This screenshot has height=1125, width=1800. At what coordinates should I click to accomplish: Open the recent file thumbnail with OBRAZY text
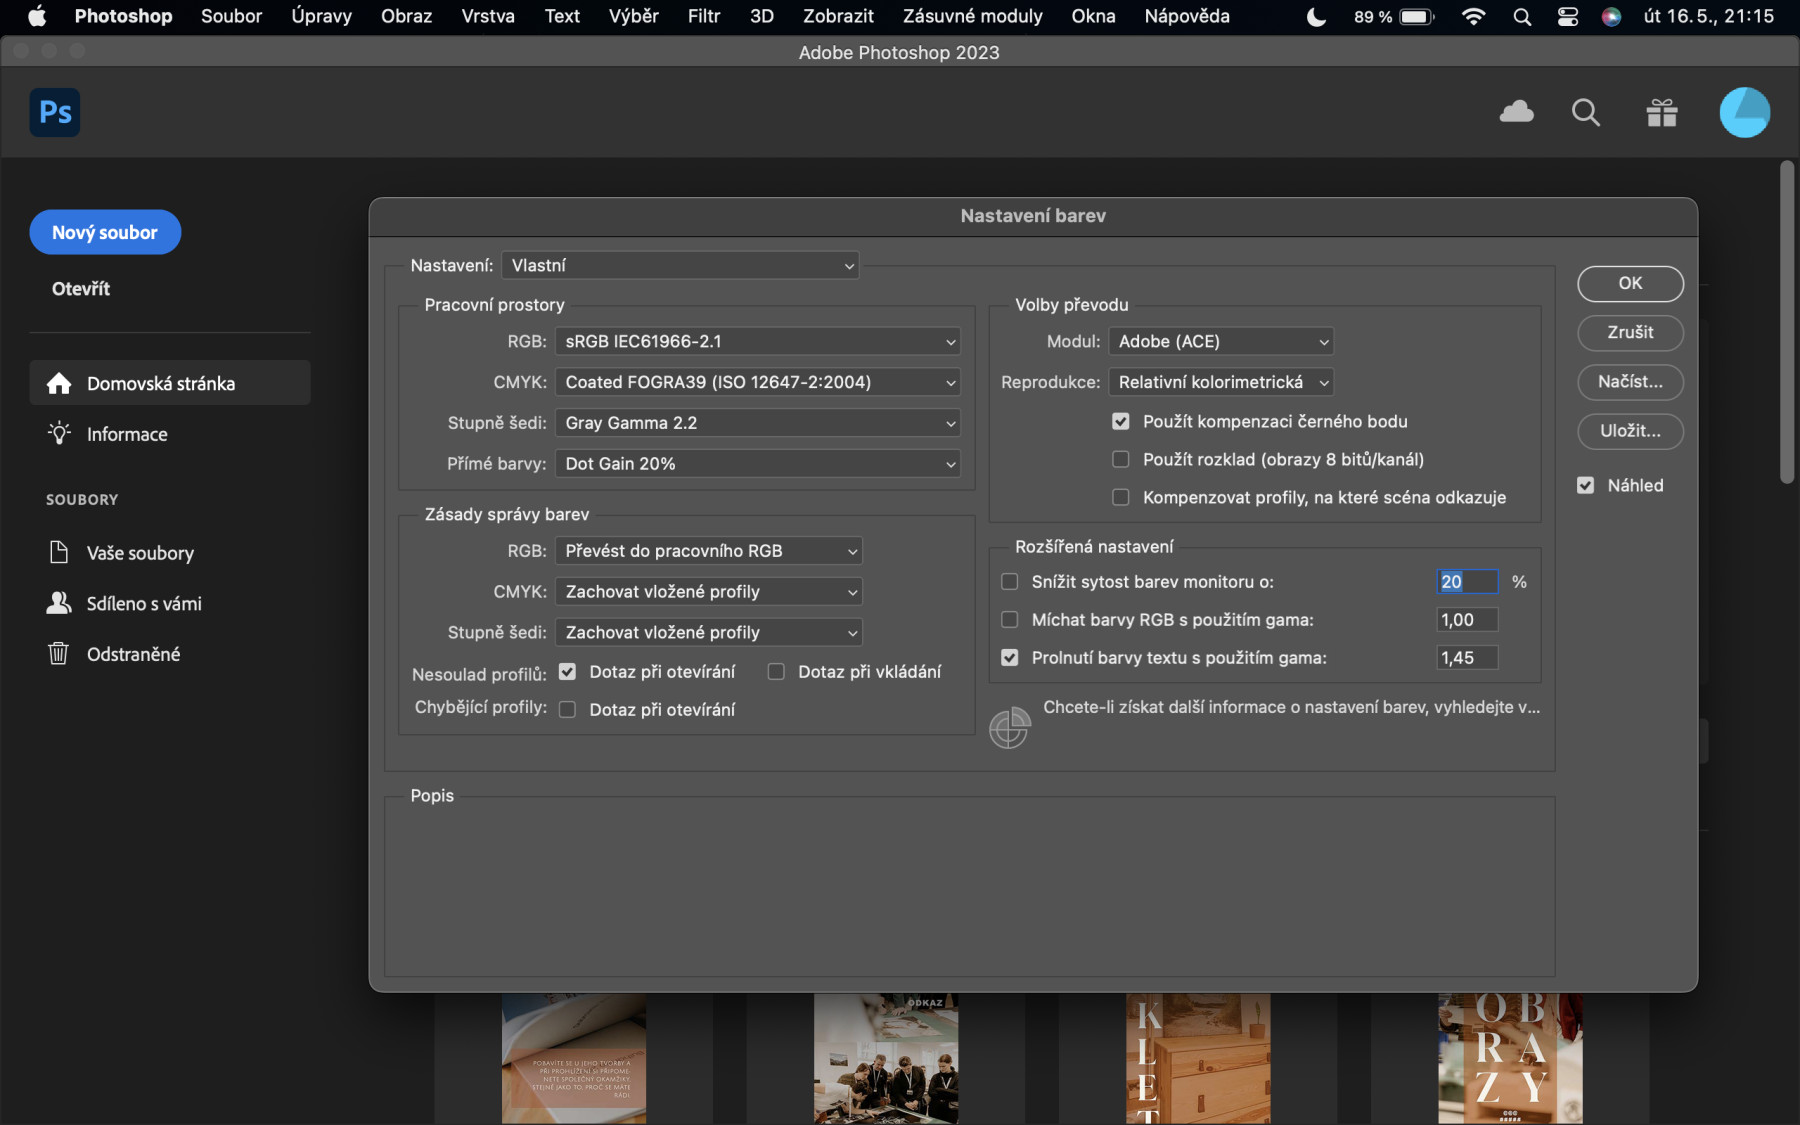tap(1510, 1058)
